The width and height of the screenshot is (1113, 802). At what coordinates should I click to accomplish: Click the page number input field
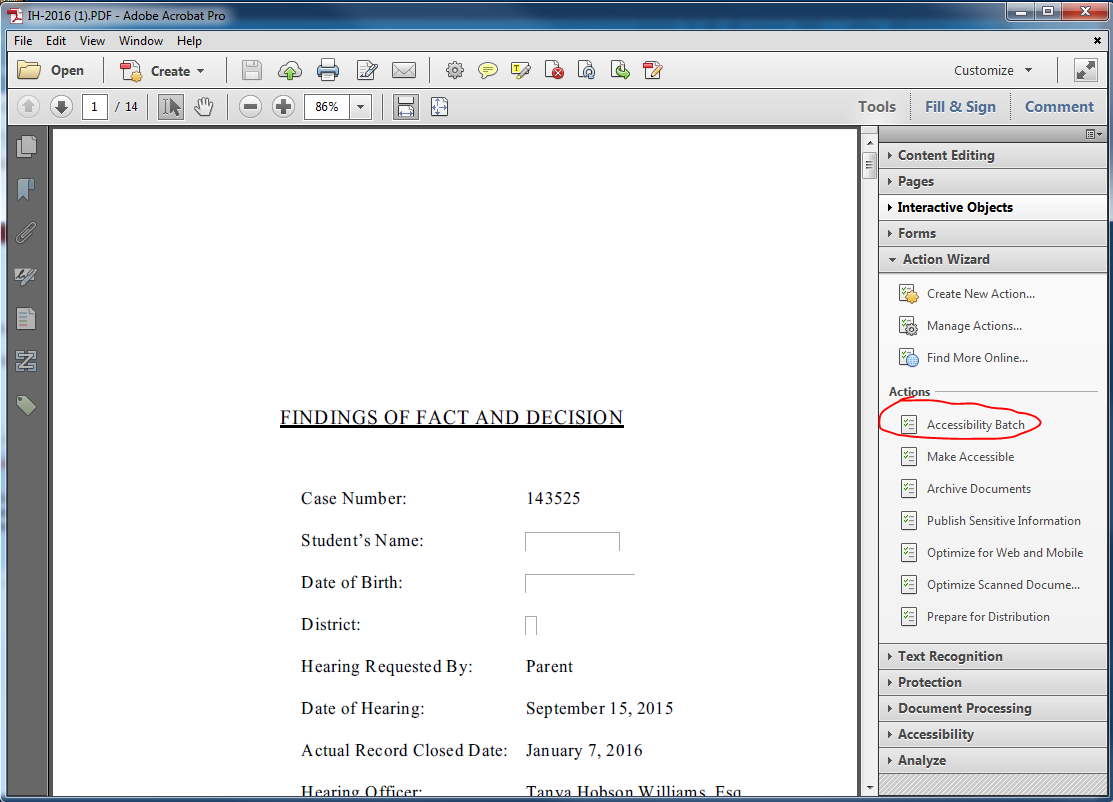click(95, 106)
